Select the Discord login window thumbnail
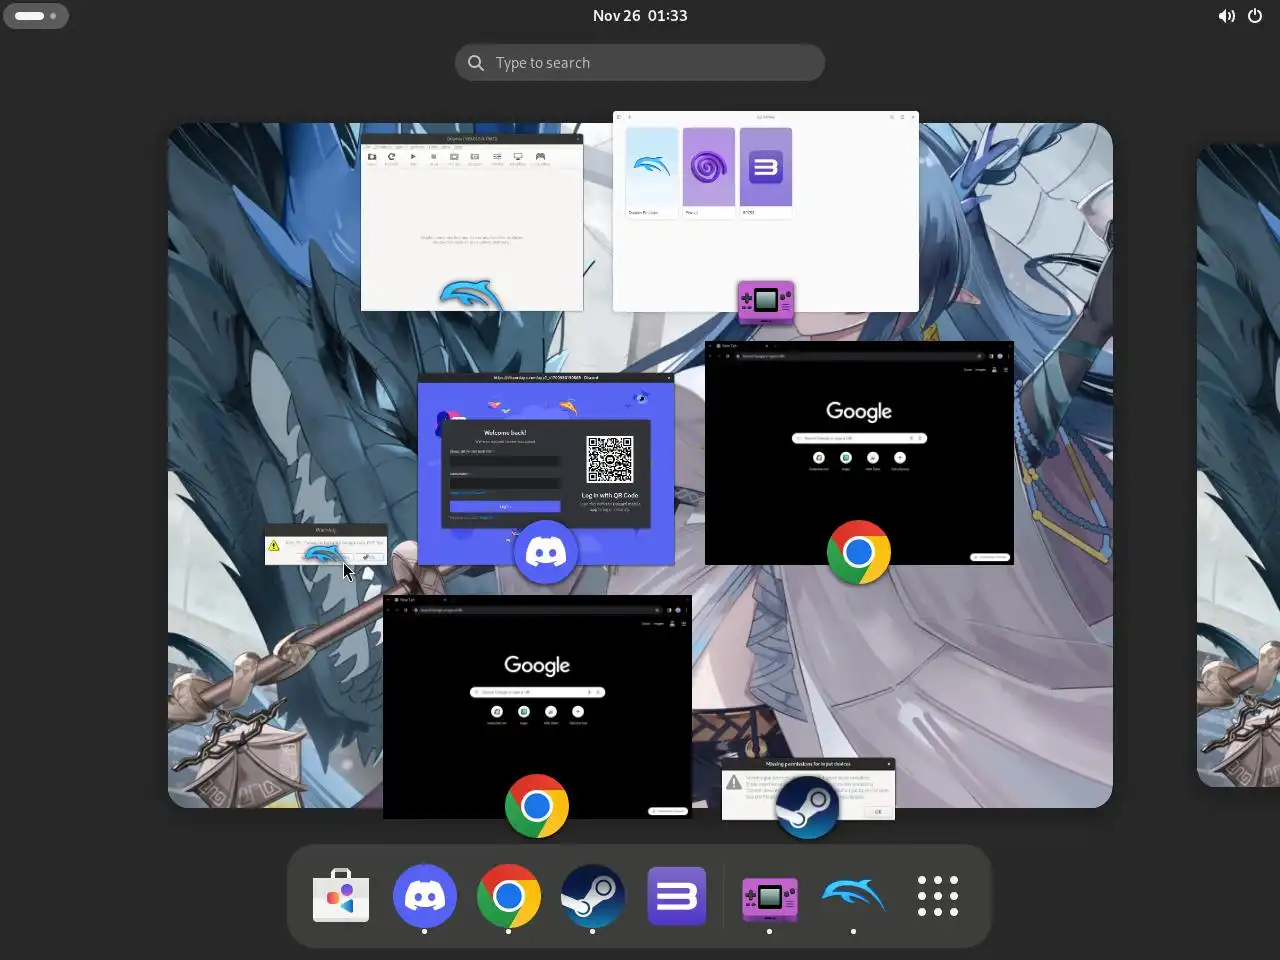 (x=546, y=469)
